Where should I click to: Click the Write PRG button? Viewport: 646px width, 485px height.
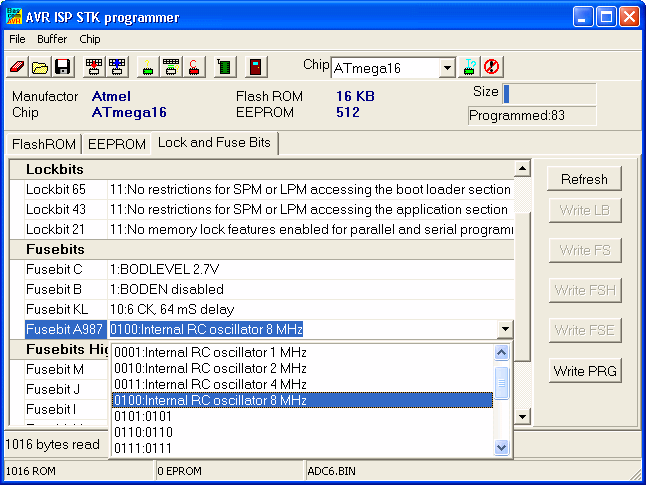(584, 371)
